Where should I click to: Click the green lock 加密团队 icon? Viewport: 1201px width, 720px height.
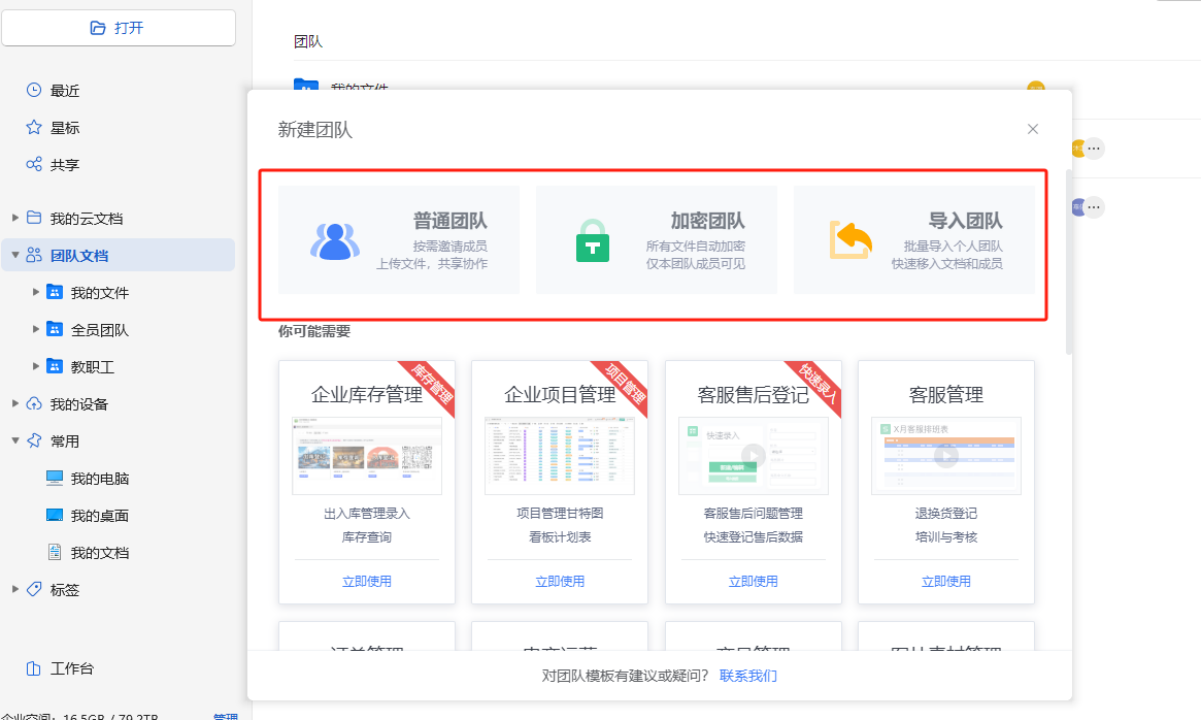(592, 240)
